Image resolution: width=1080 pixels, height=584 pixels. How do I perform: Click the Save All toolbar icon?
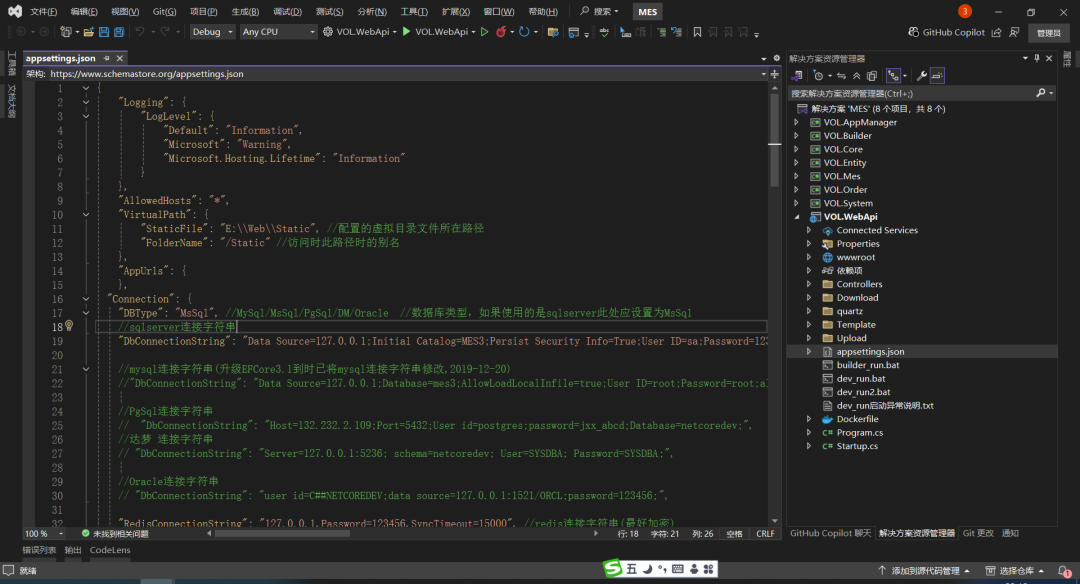pyautogui.click(x=118, y=32)
